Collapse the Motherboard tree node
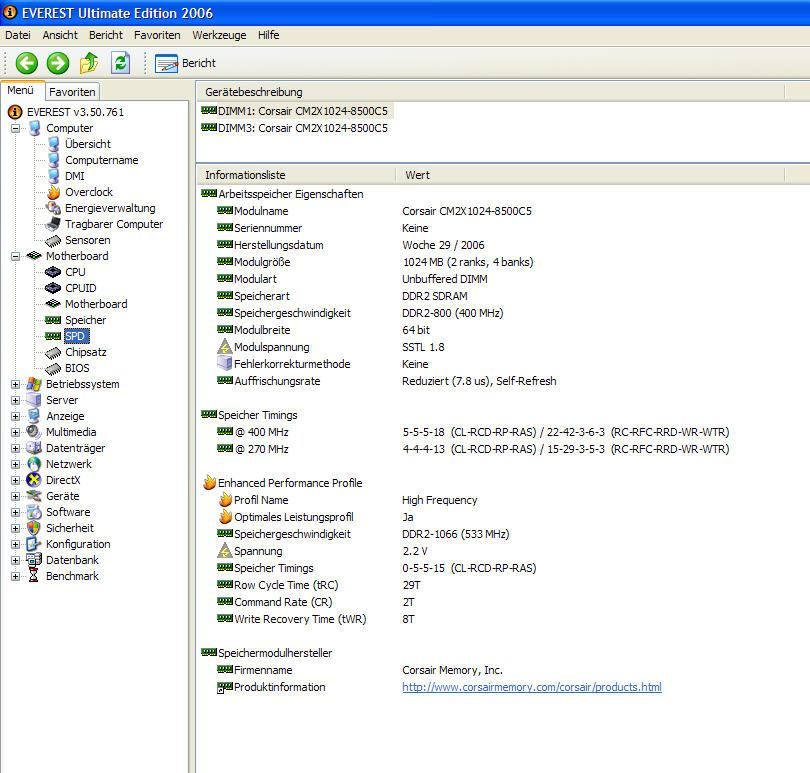This screenshot has height=773, width=810. click(15, 256)
